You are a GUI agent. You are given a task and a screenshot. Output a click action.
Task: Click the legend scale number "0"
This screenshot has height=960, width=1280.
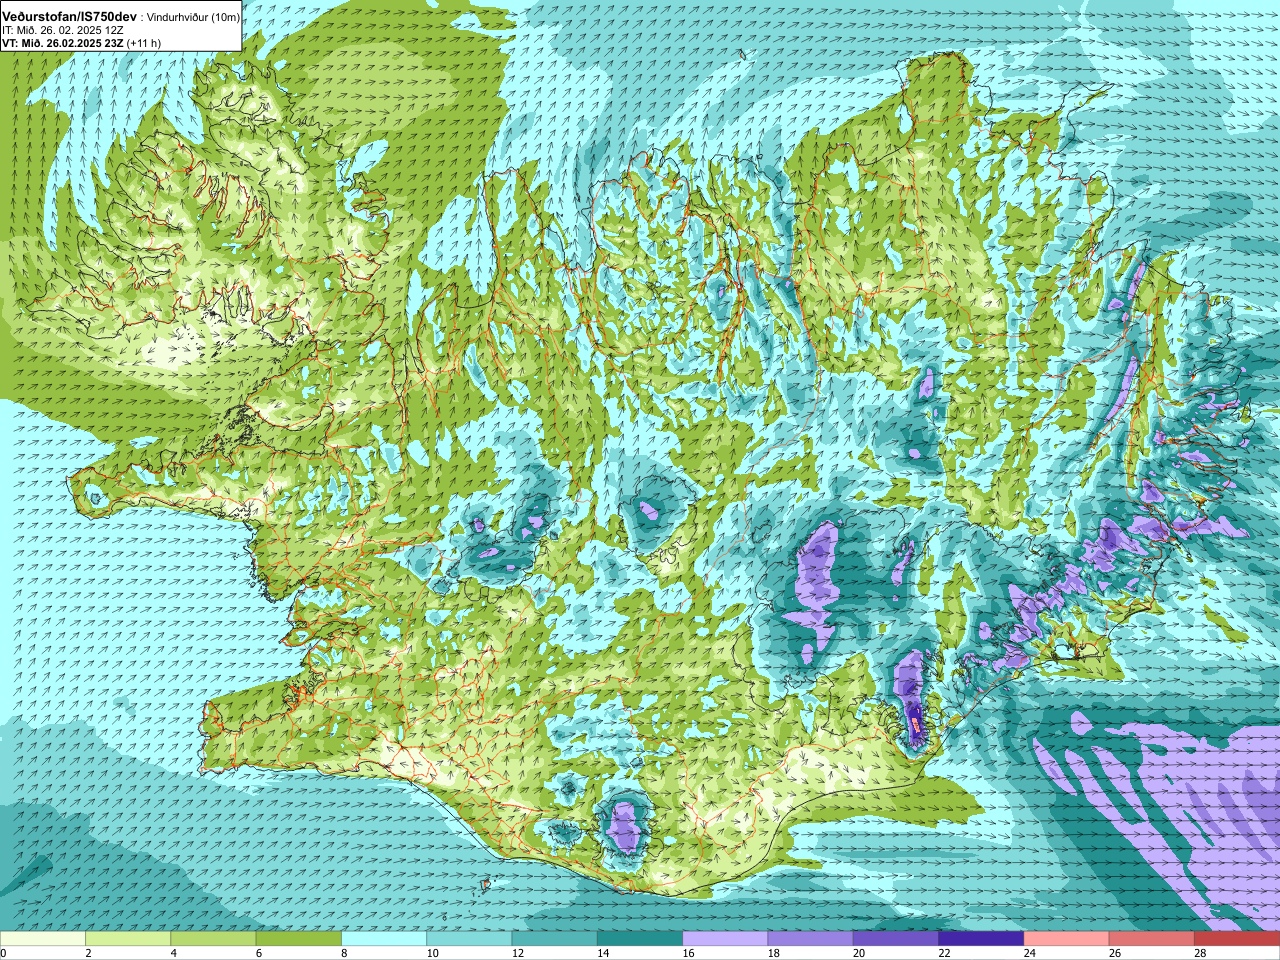pyautogui.click(x=4, y=953)
